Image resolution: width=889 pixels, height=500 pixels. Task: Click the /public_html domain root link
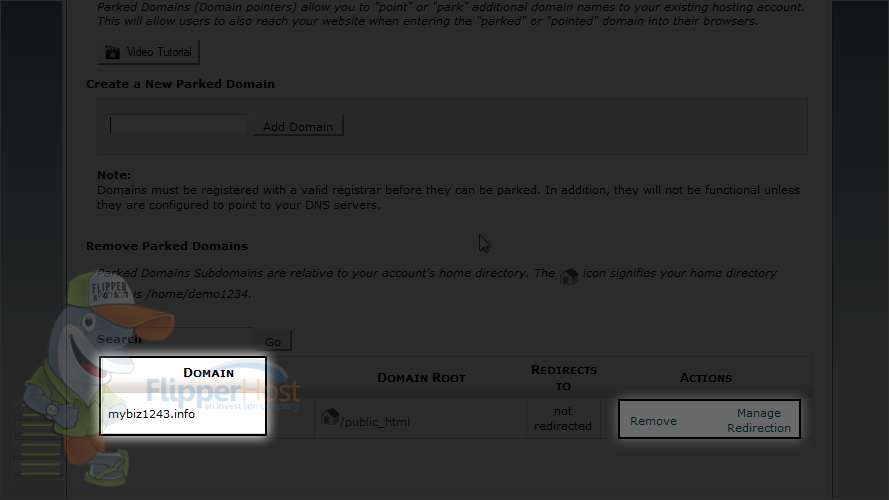pyautogui.click(x=375, y=422)
